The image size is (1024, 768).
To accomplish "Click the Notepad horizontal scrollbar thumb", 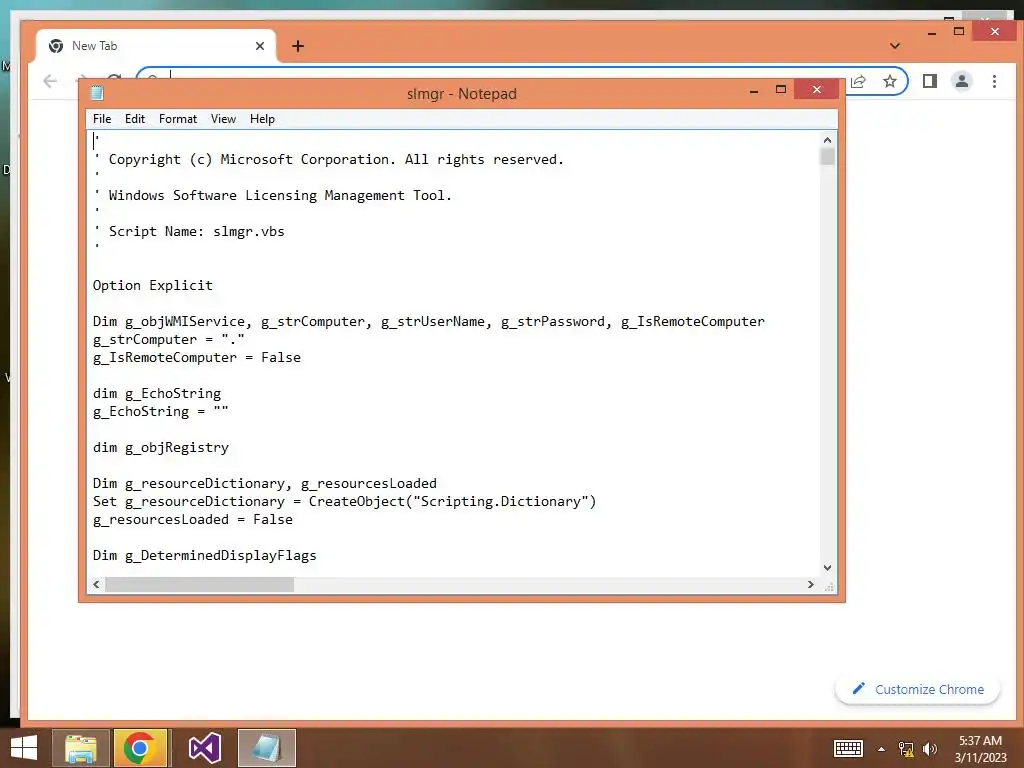I will pos(199,584).
